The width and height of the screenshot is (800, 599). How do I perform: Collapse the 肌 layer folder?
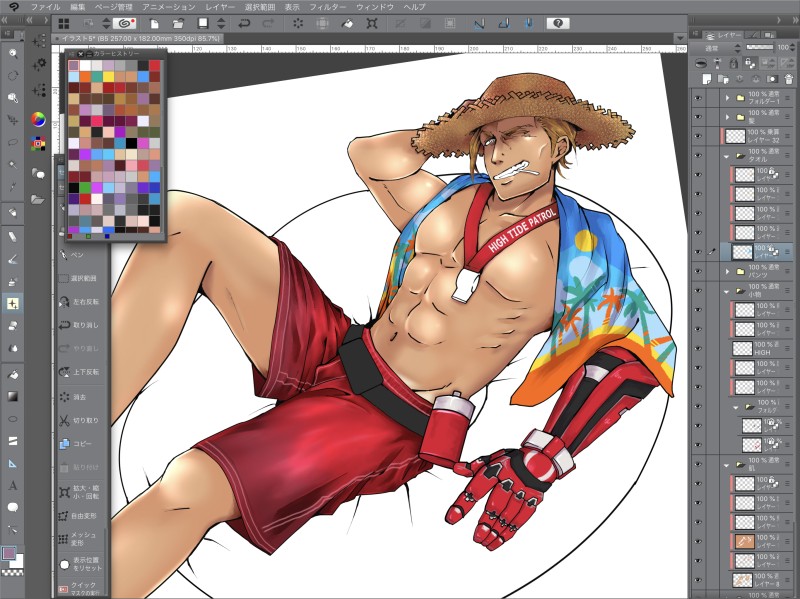pos(727,465)
